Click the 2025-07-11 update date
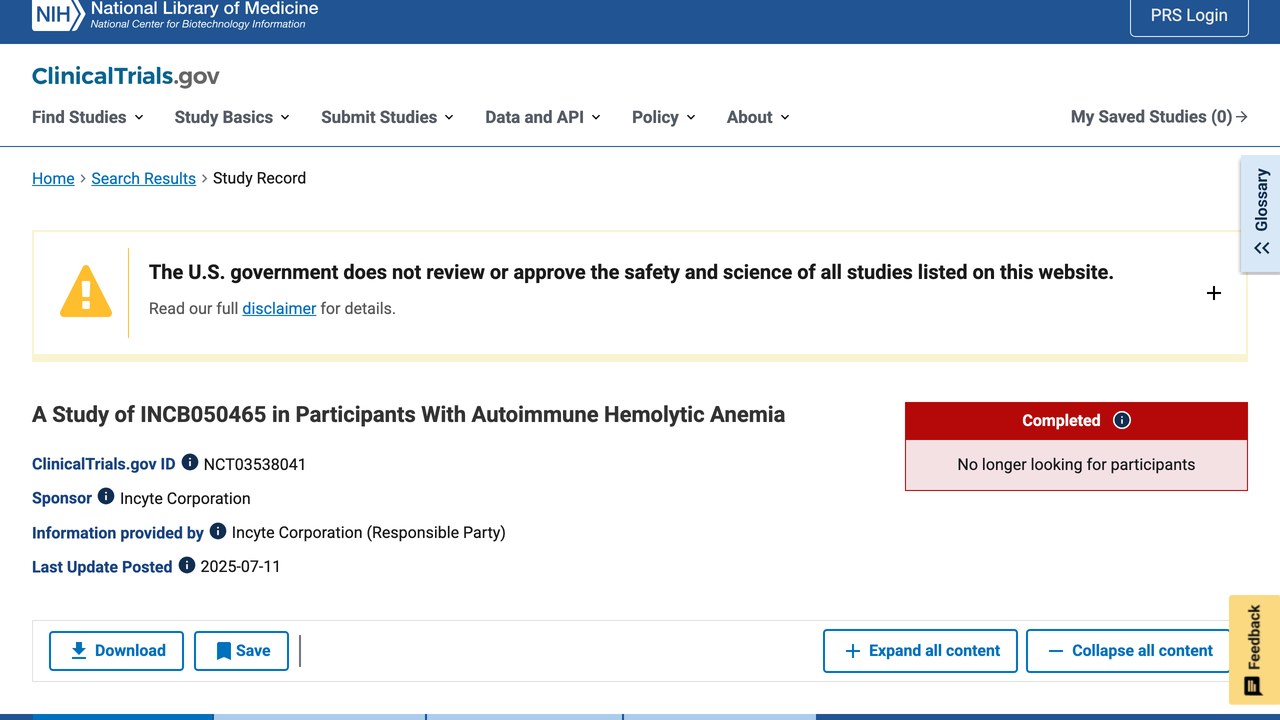1280x720 pixels. pos(240,566)
